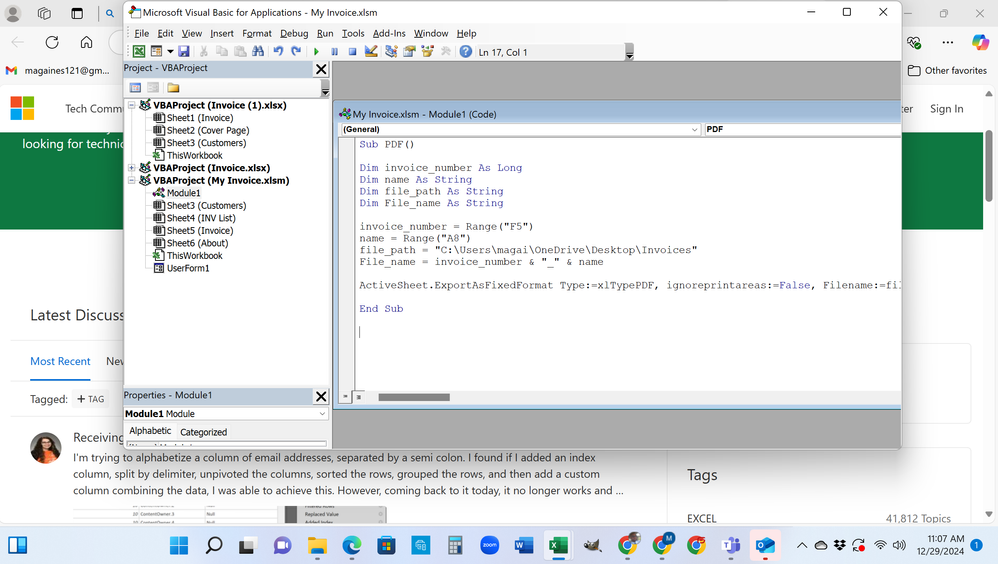The height and width of the screenshot is (564, 998).
Task: Open the (General) object dropdown
Action: [x=694, y=130]
